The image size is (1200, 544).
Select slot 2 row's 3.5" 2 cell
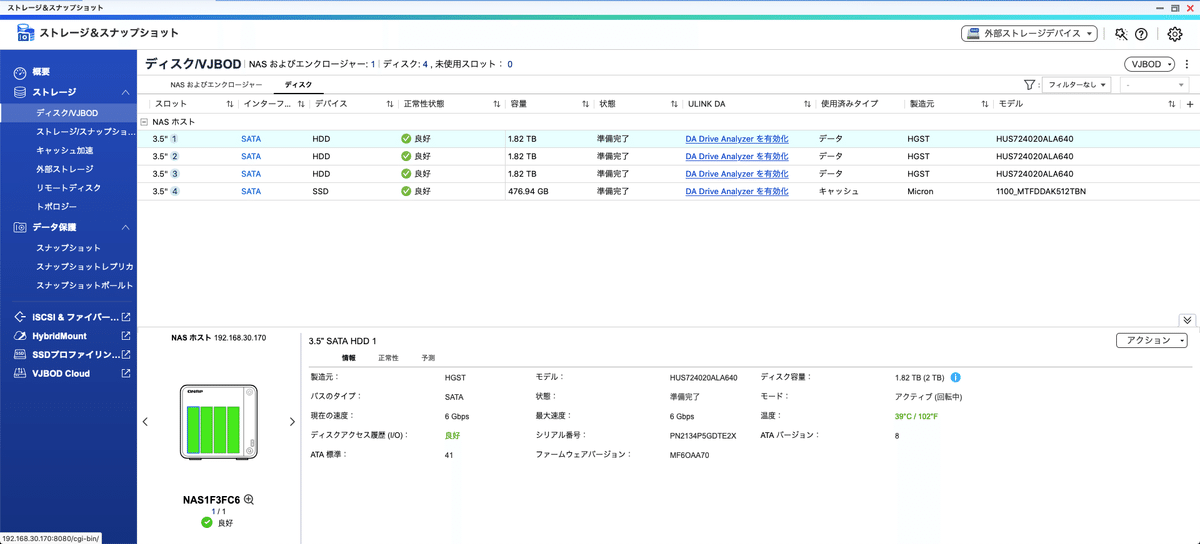coord(165,156)
